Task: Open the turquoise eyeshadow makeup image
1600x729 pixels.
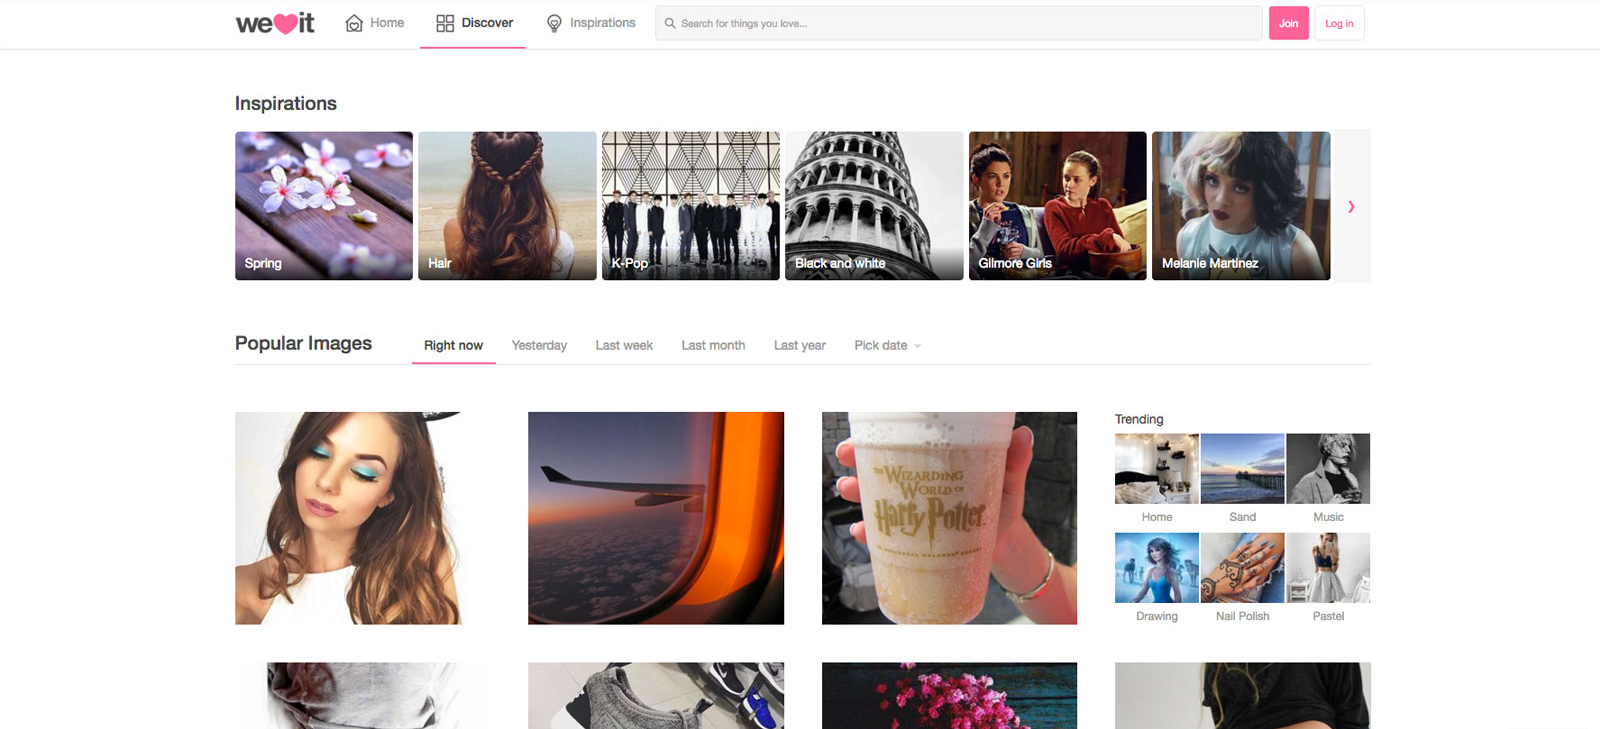Action: pos(349,518)
